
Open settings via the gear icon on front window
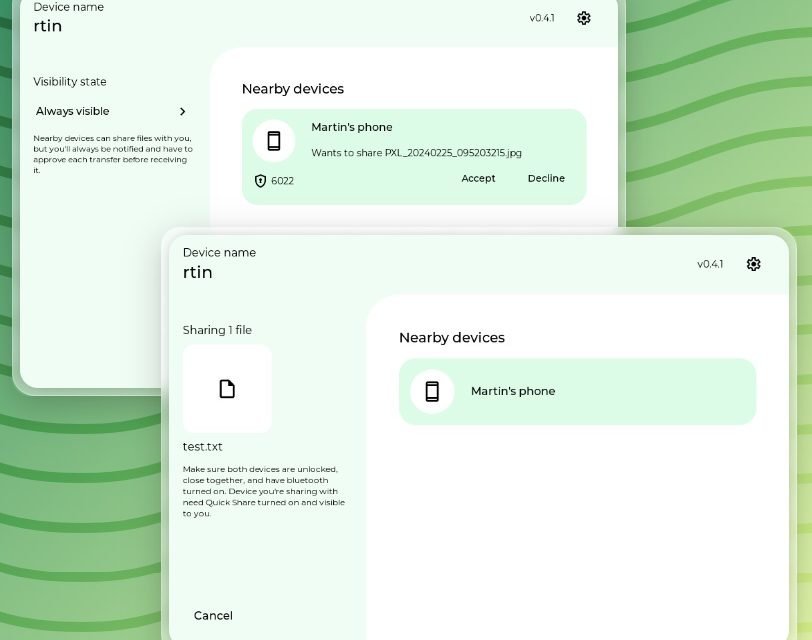coord(753,263)
